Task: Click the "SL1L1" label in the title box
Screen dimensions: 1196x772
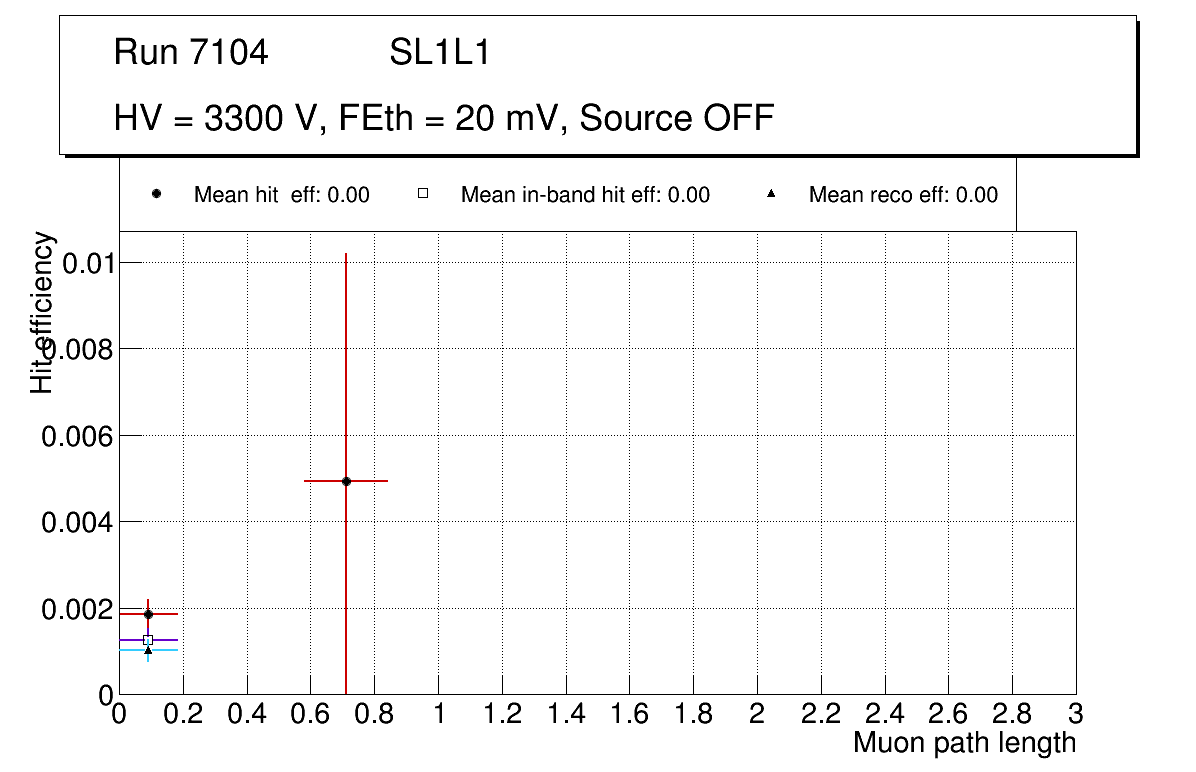Action: click(440, 53)
